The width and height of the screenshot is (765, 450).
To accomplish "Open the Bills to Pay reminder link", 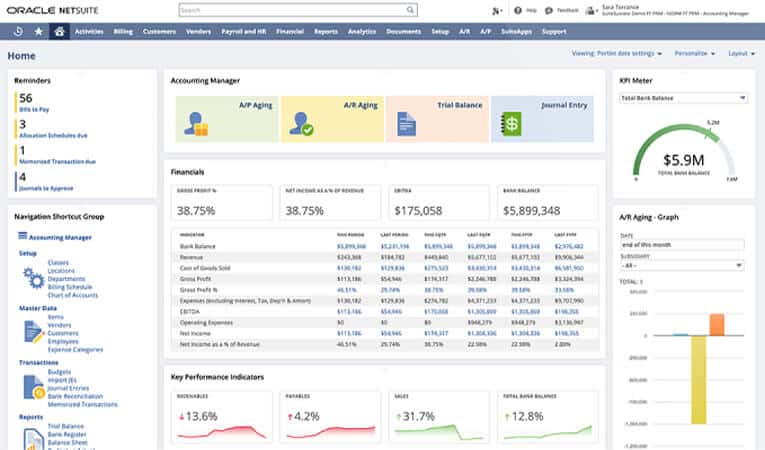I will (x=34, y=109).
